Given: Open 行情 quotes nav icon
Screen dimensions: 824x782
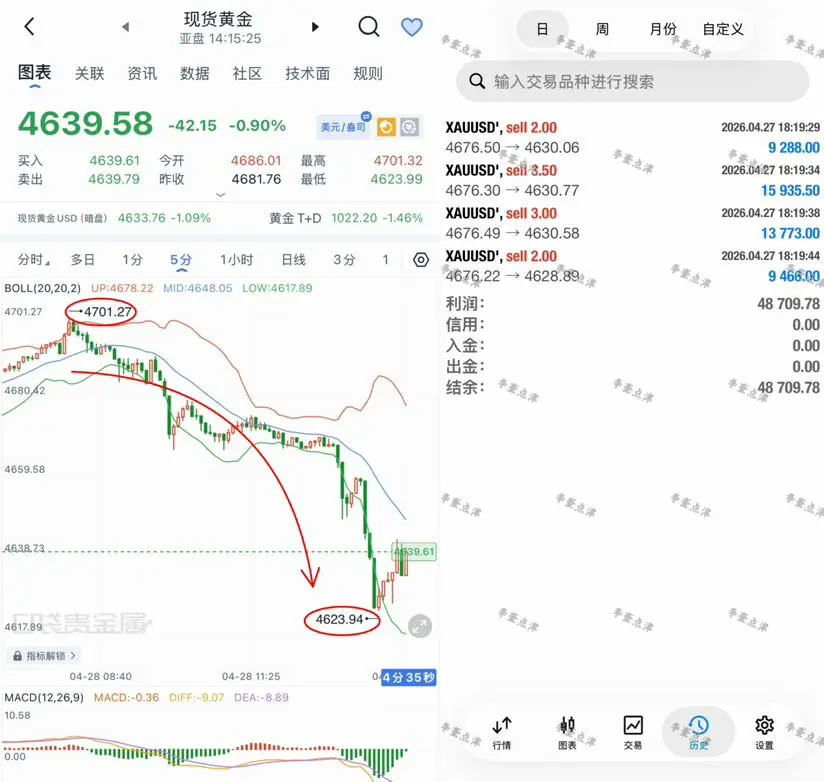Looking at the screenshot, I should pyautogui.click(x=502, y=733).
